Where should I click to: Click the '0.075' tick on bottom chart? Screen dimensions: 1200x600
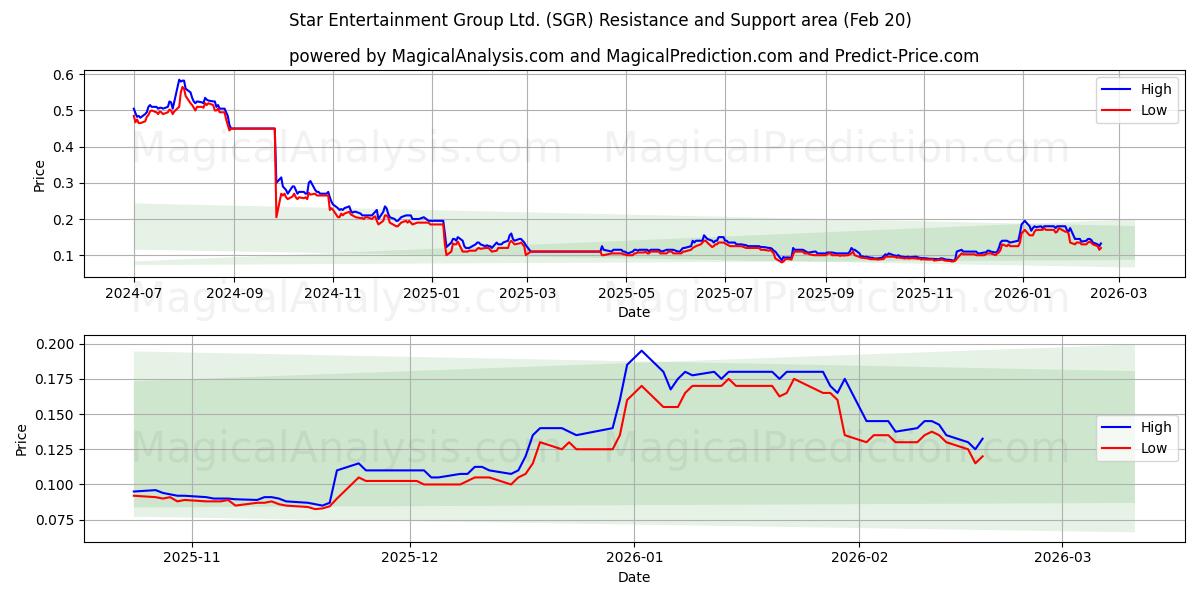pyautogui.click(x=55, y=520)
